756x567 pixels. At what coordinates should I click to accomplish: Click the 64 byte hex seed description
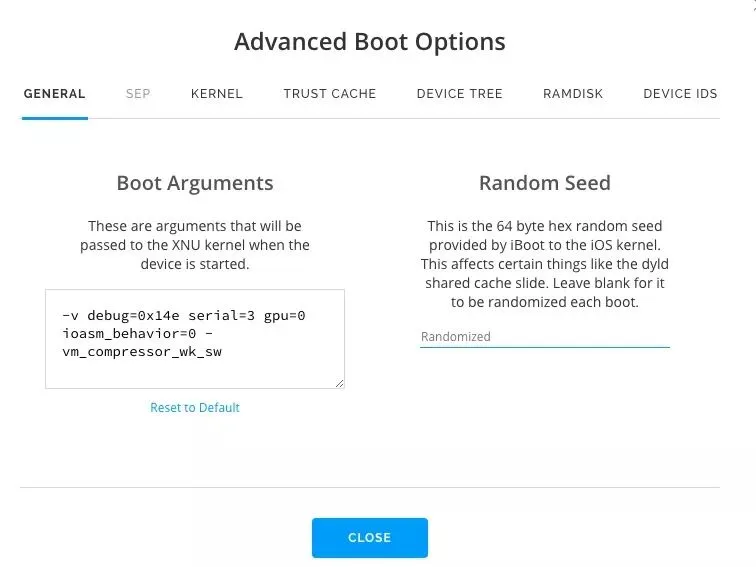(544, 264)
